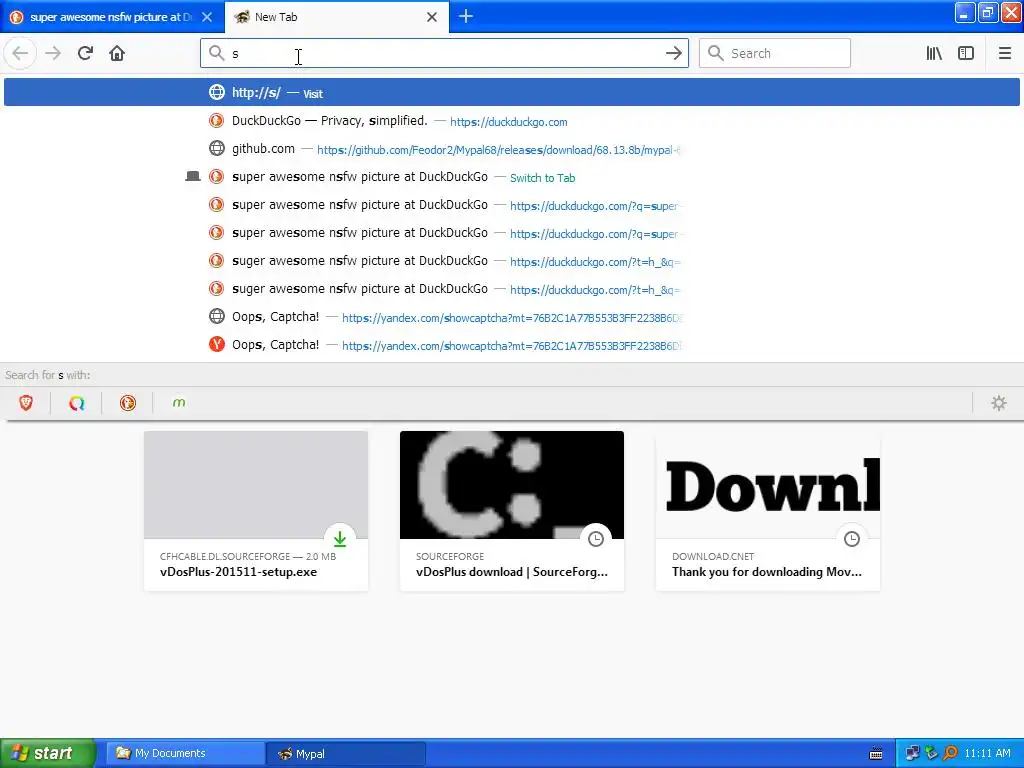Screen dimensions: 1024x768
Task: Open the hamburger application menu
Action: pos(1004,53)
